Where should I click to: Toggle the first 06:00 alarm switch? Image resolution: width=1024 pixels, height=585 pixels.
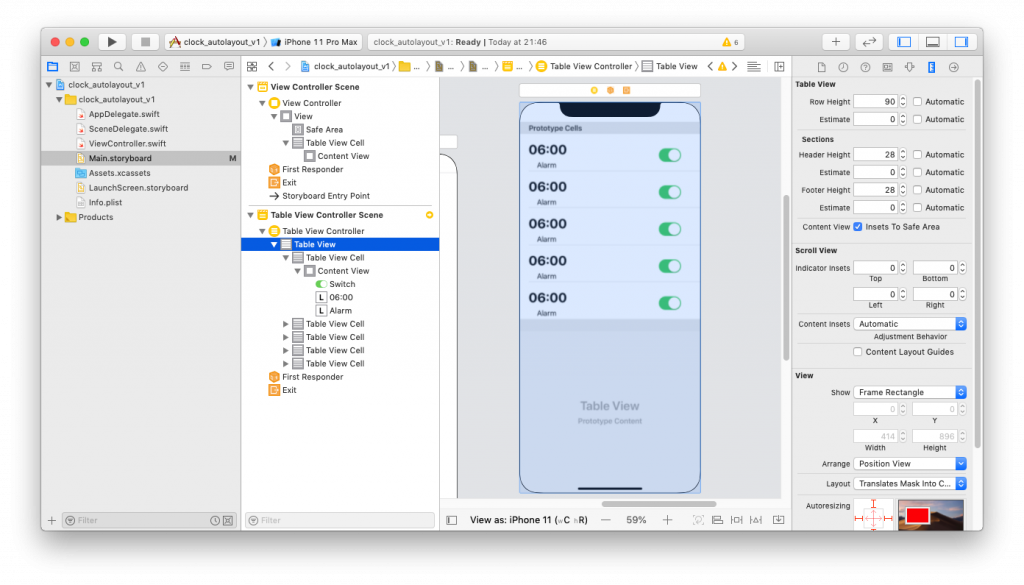[x=669, y=155]
